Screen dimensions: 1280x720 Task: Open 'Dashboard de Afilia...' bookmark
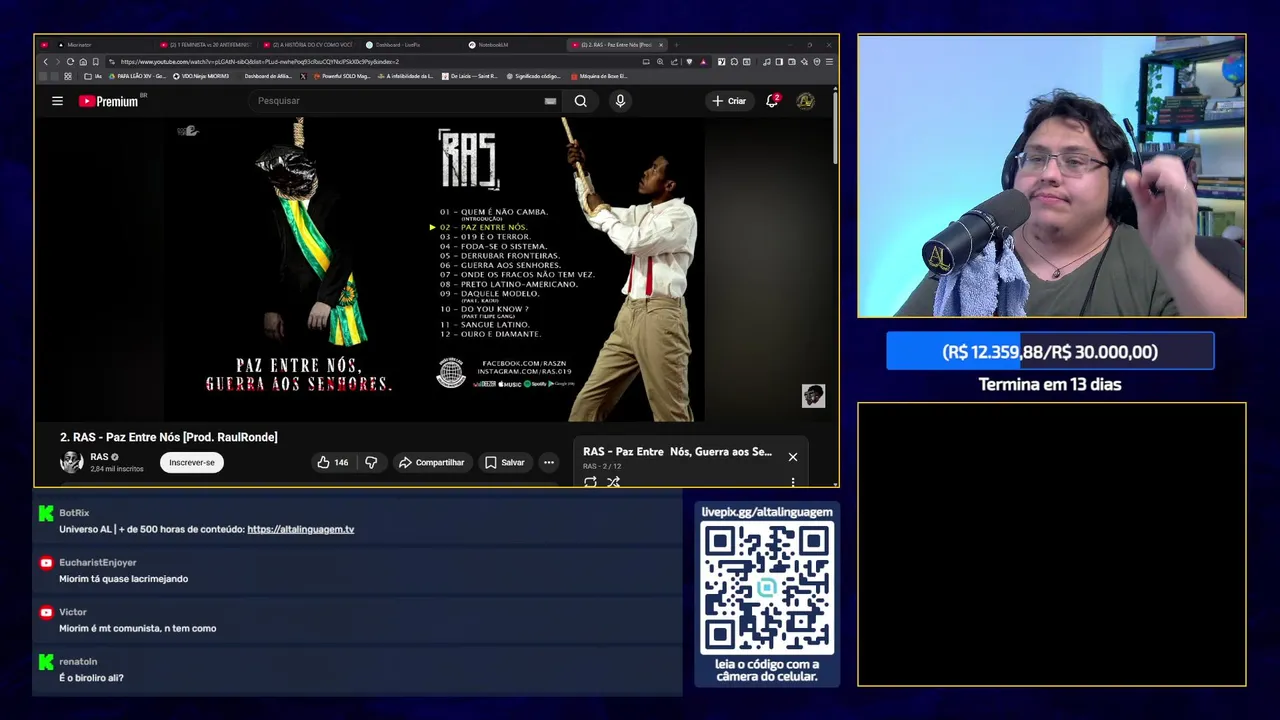pyautogui.click(x=268, y=76)
